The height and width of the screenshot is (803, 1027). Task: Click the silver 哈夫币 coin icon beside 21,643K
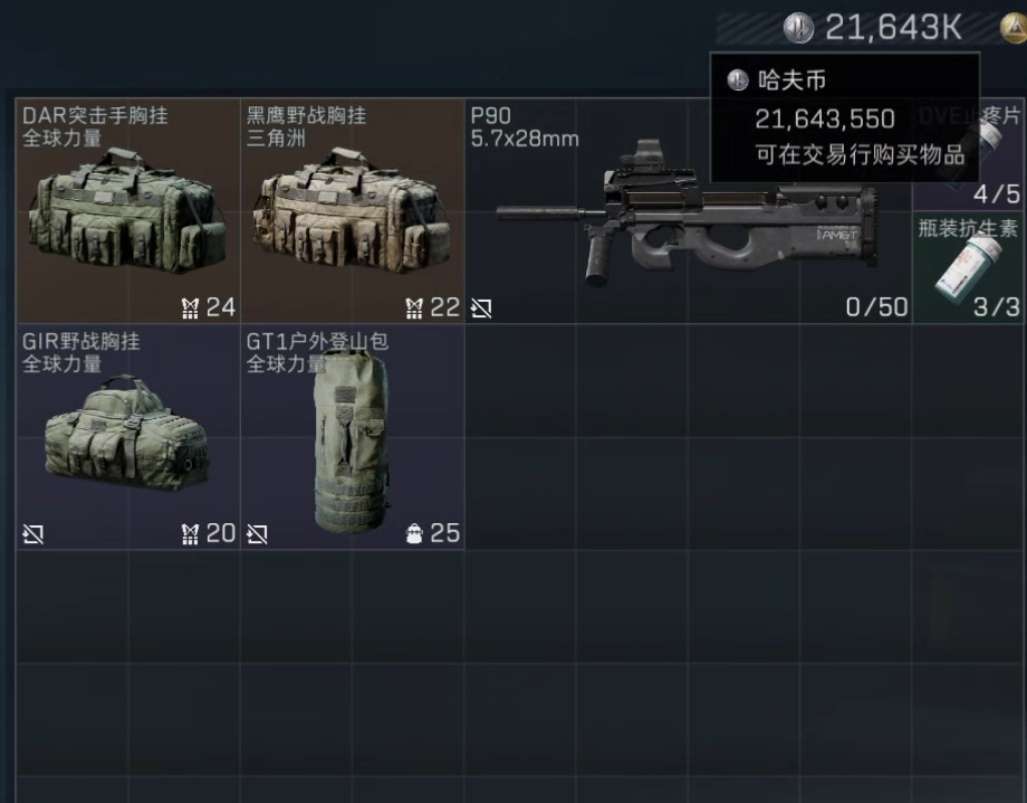coord(798,28)
